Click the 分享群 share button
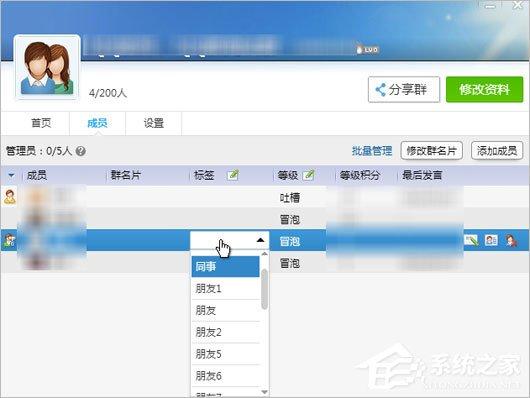This screenshot has width=530, height=398. pyautogui.click(x=404, y=90)
